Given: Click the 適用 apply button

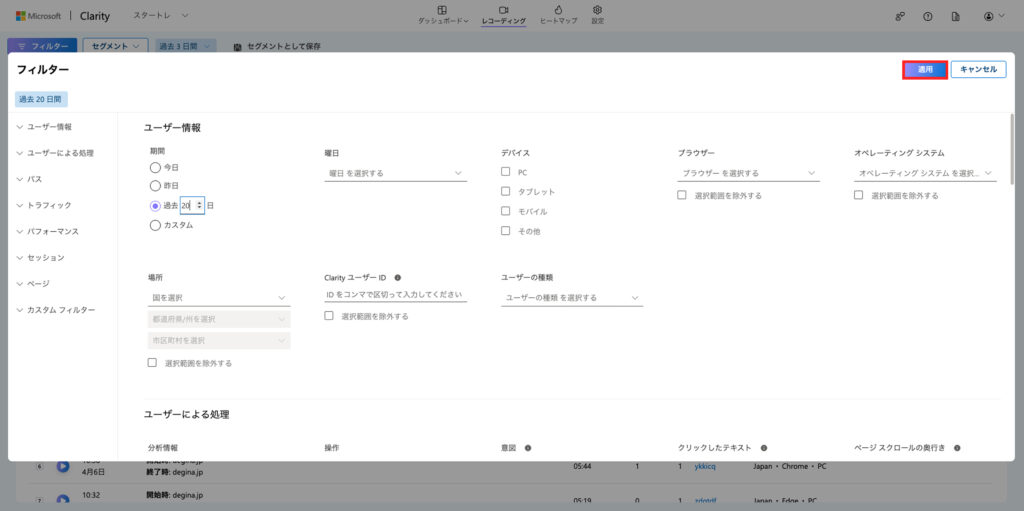Looking at the screenshot, I should [x=925, y=69].
